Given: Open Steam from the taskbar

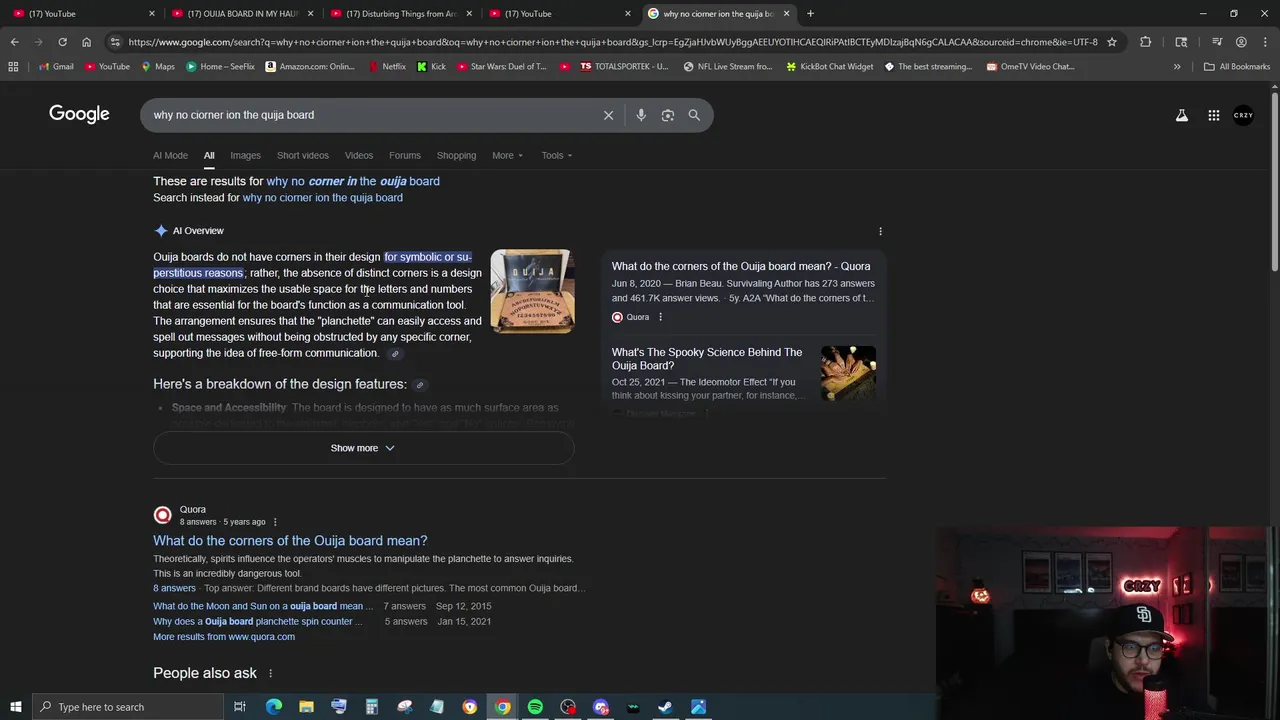Looking at the screenshot, I should [x=665, y=707].
